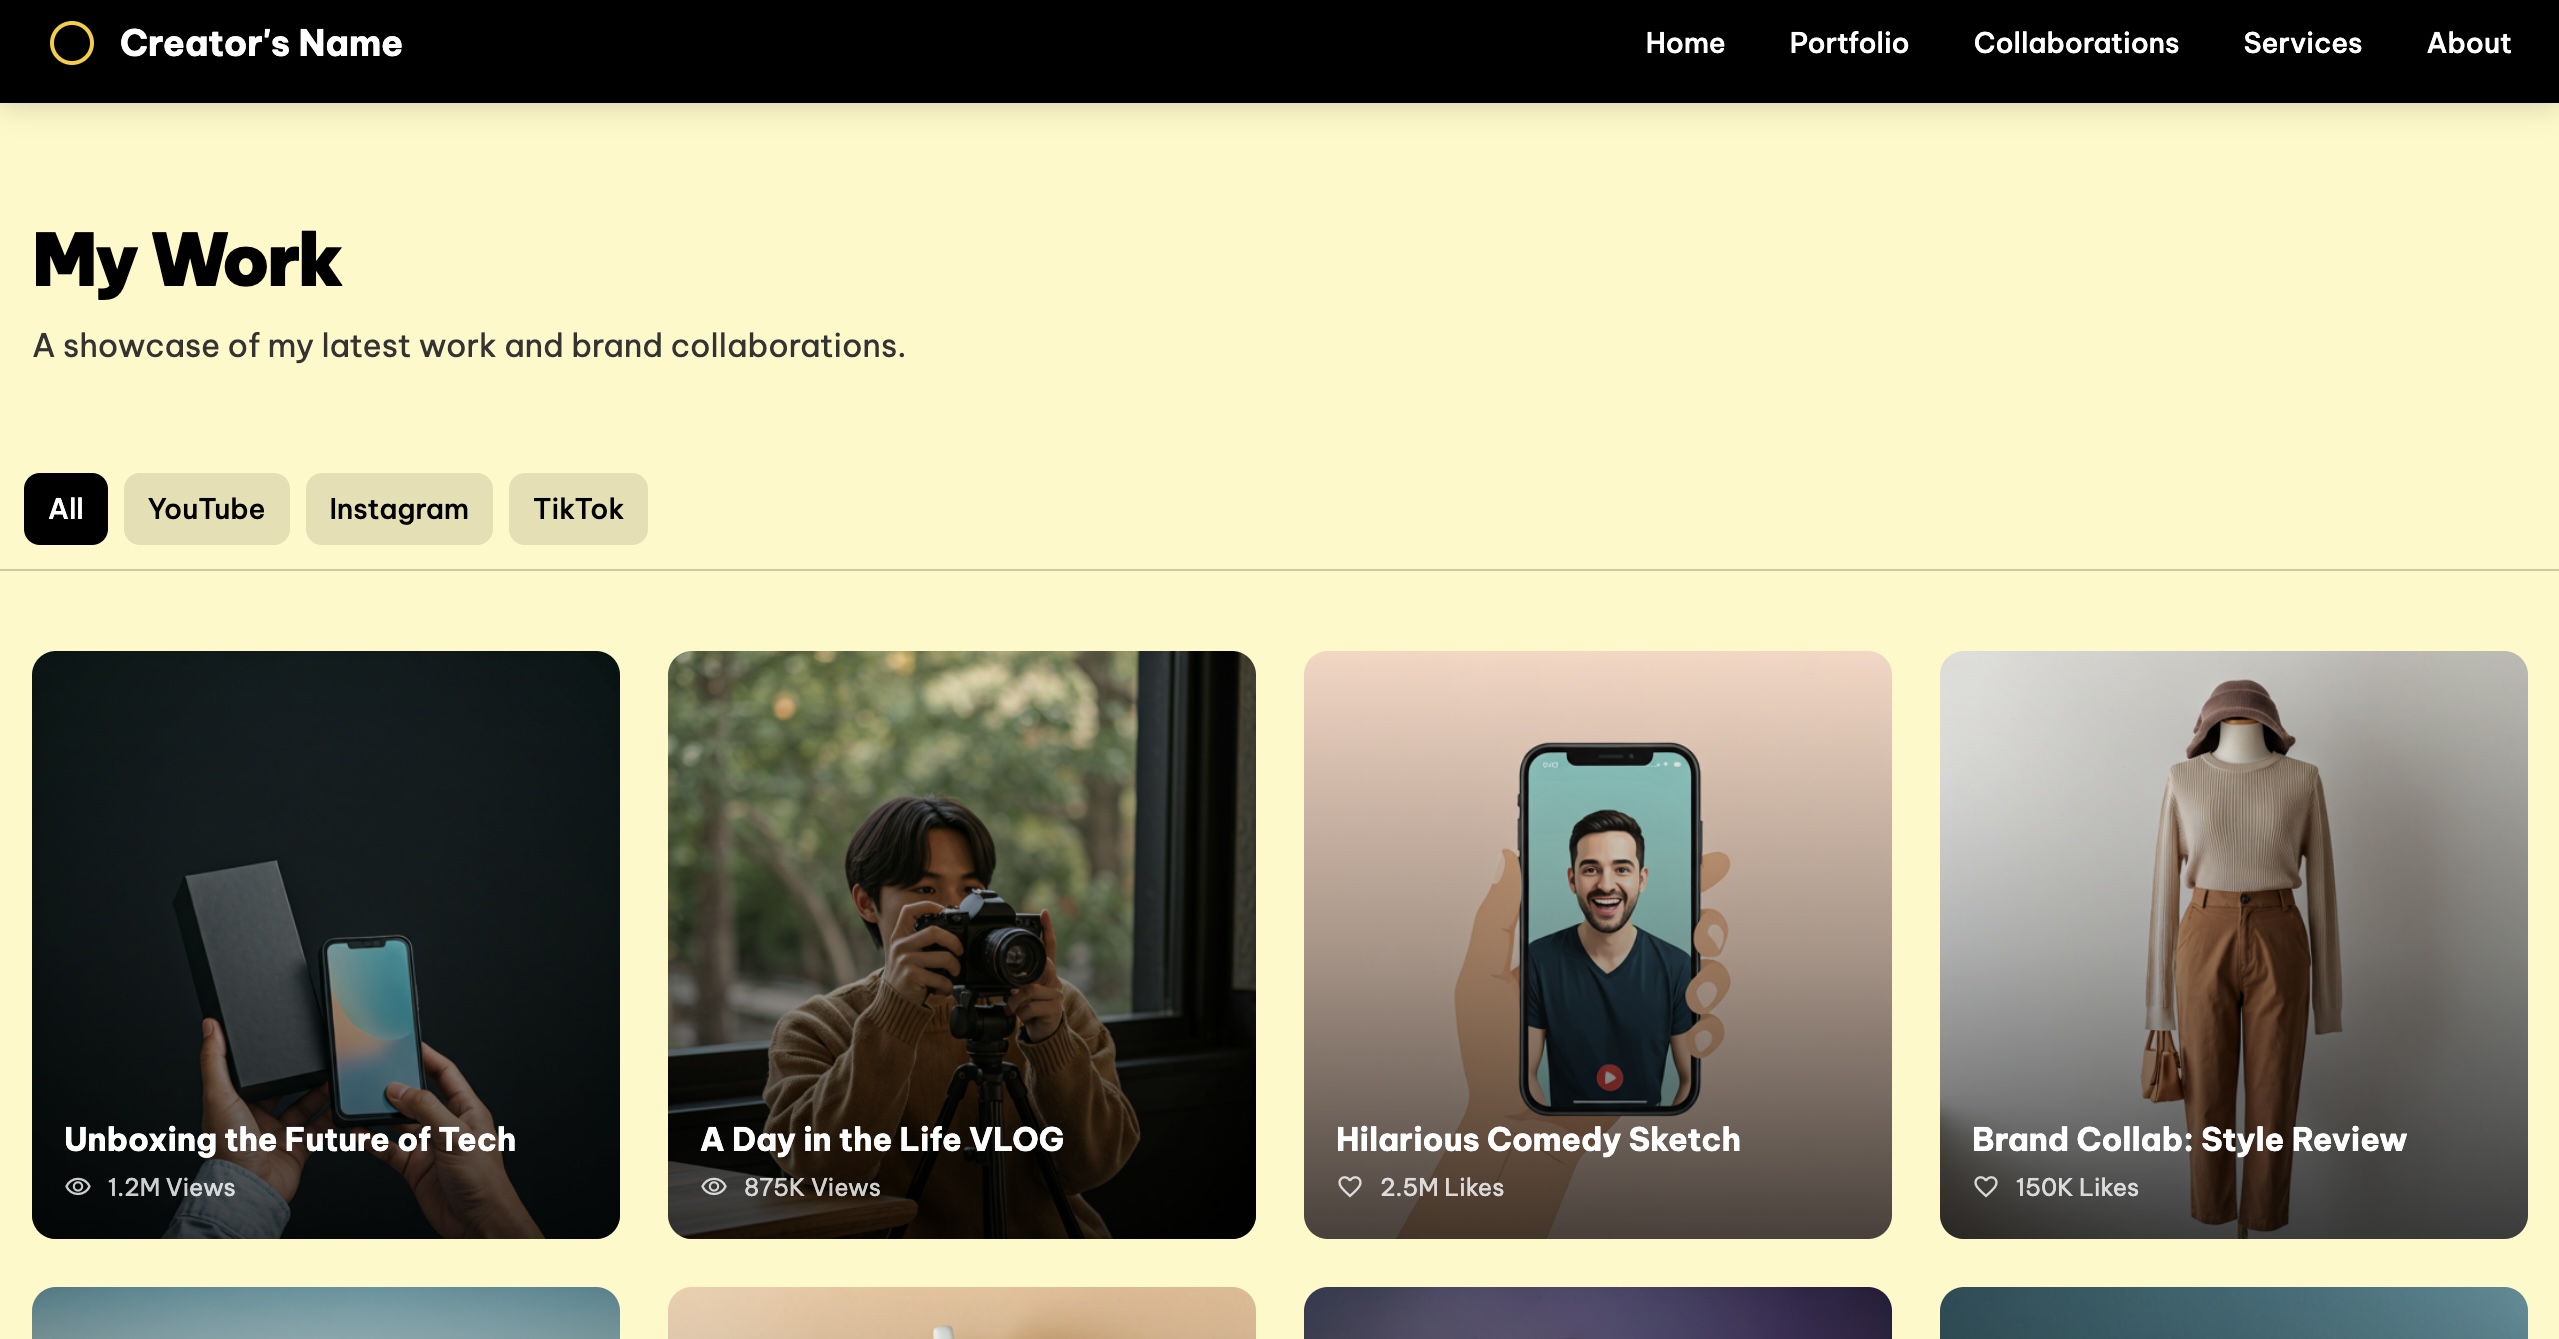Click the A Day in the Life VLOG title
This screenshot has height=1339, width=2559.
(882, 1139)
